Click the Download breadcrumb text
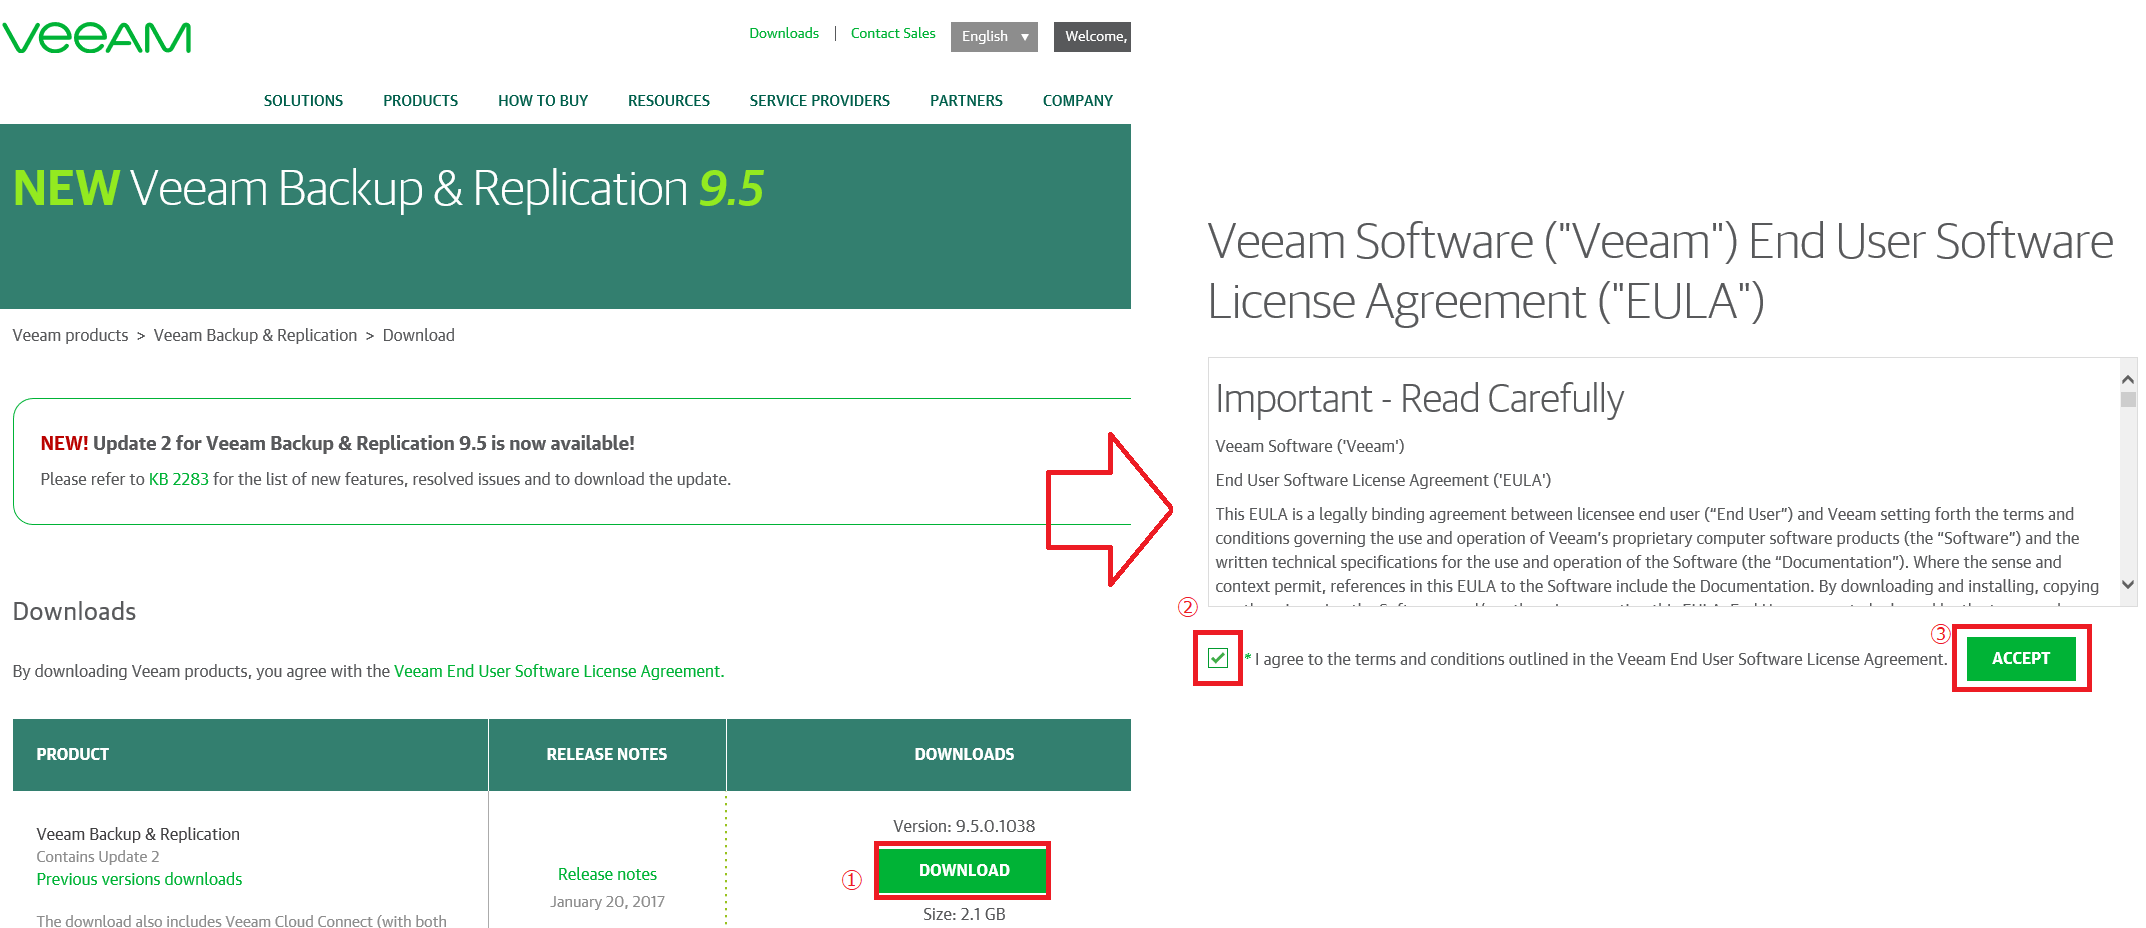This screenshot has width=2146, height=928. pyautogui.click(x=418, y=335)
